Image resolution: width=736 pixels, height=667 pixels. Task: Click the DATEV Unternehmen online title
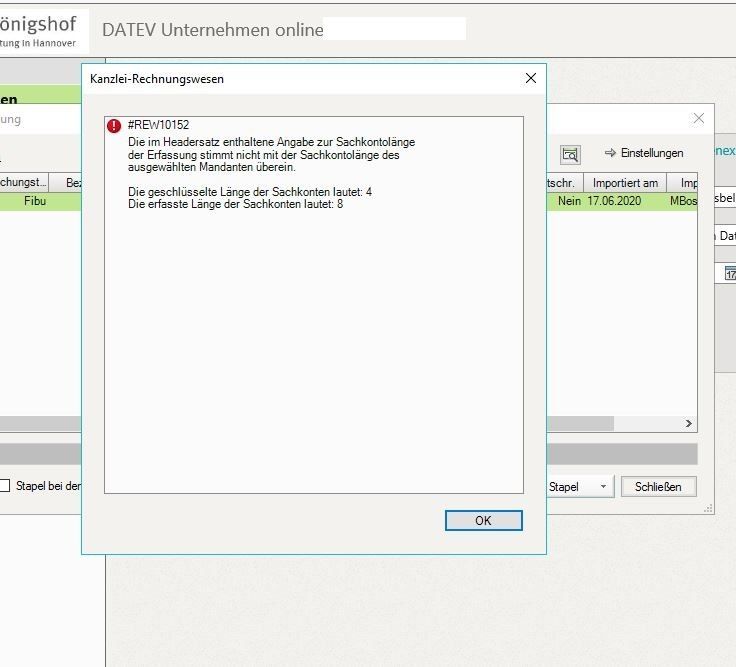(213, 30)
